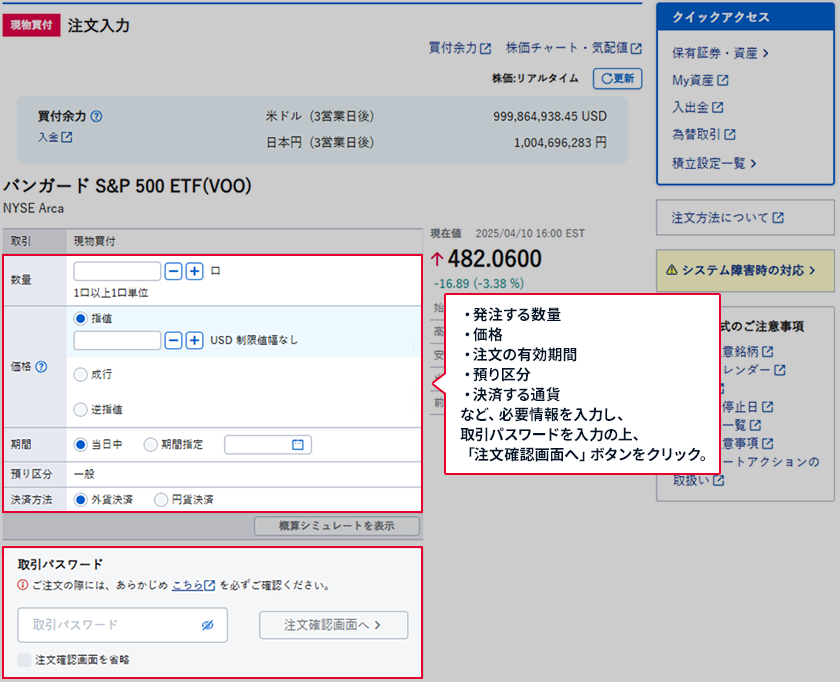840x682 pixels.
Task: Toggle password visibility eye icon
Action: coord(207,625)
